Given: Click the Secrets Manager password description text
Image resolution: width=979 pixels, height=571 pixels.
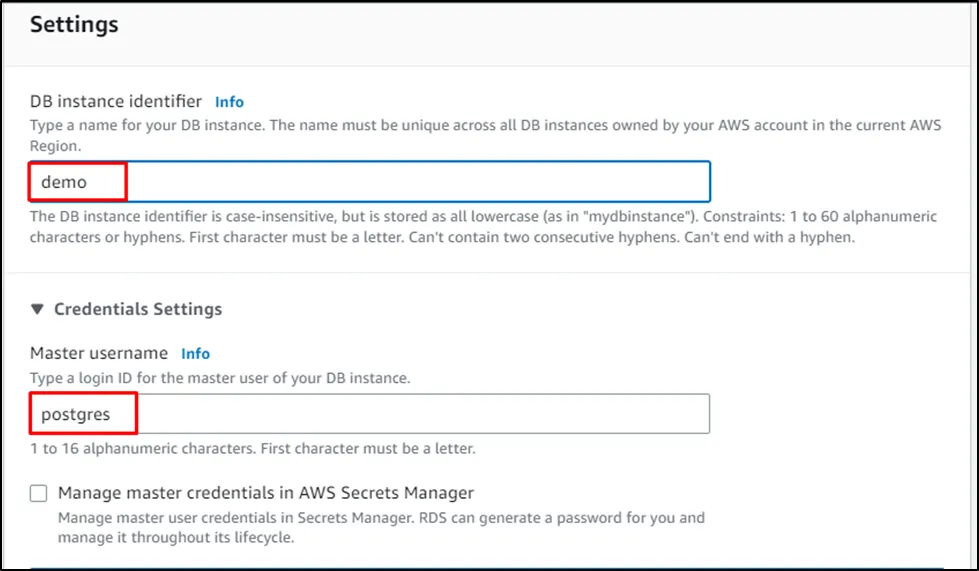Looking at the screenshot, I should pyautogui.click(x=380, y=518).
